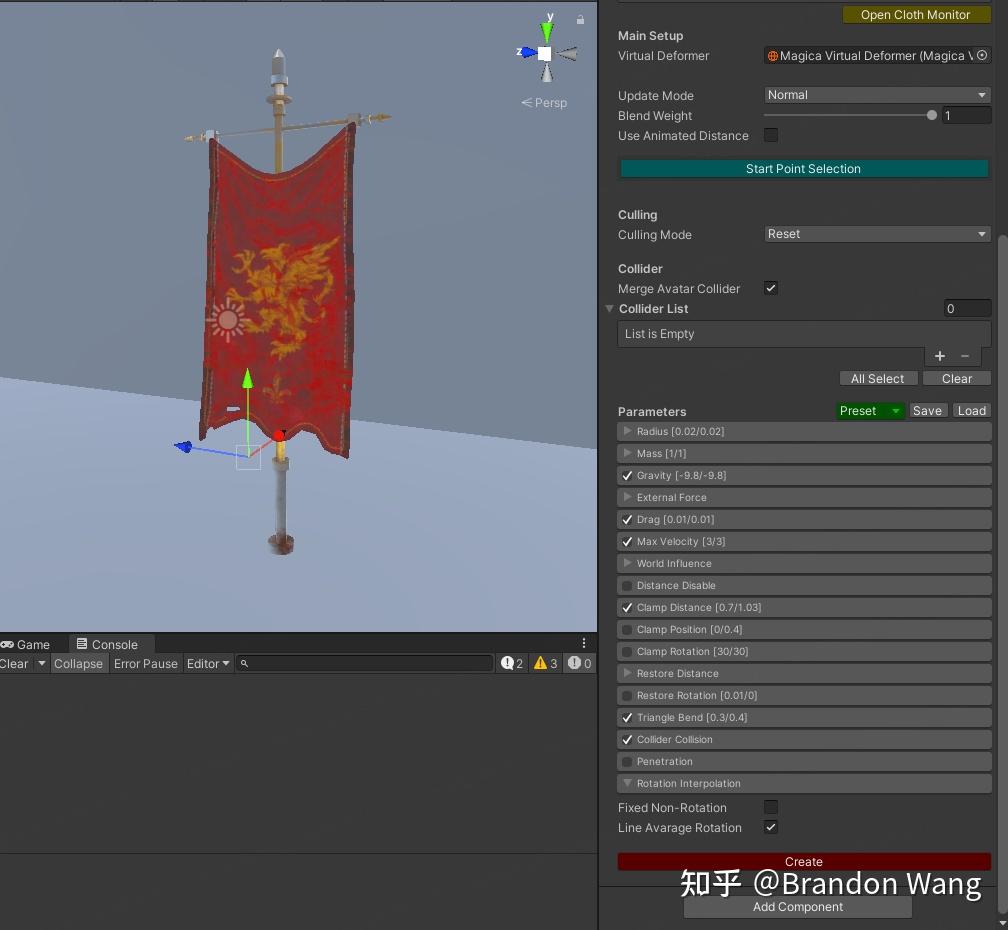The width and height of the screenshot is (1008, 930).
Task: Click the scene view lock icon
Action: [580, 20]
